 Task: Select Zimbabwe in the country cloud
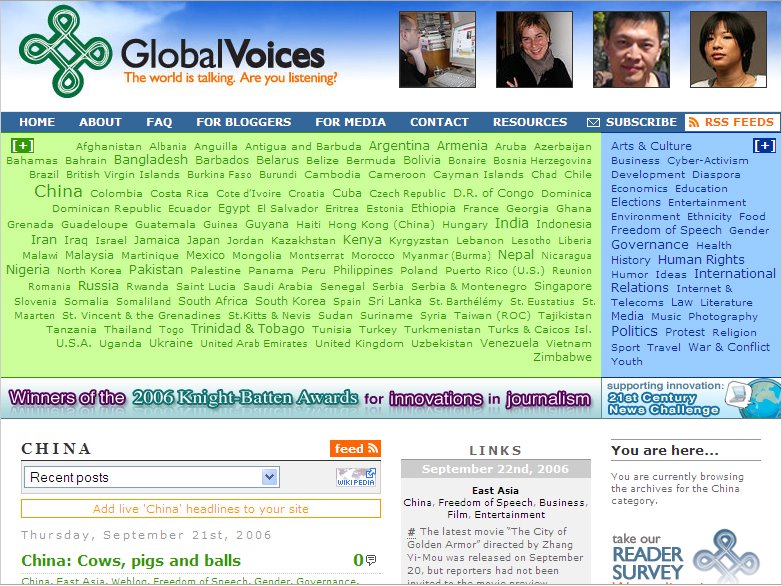563,357
